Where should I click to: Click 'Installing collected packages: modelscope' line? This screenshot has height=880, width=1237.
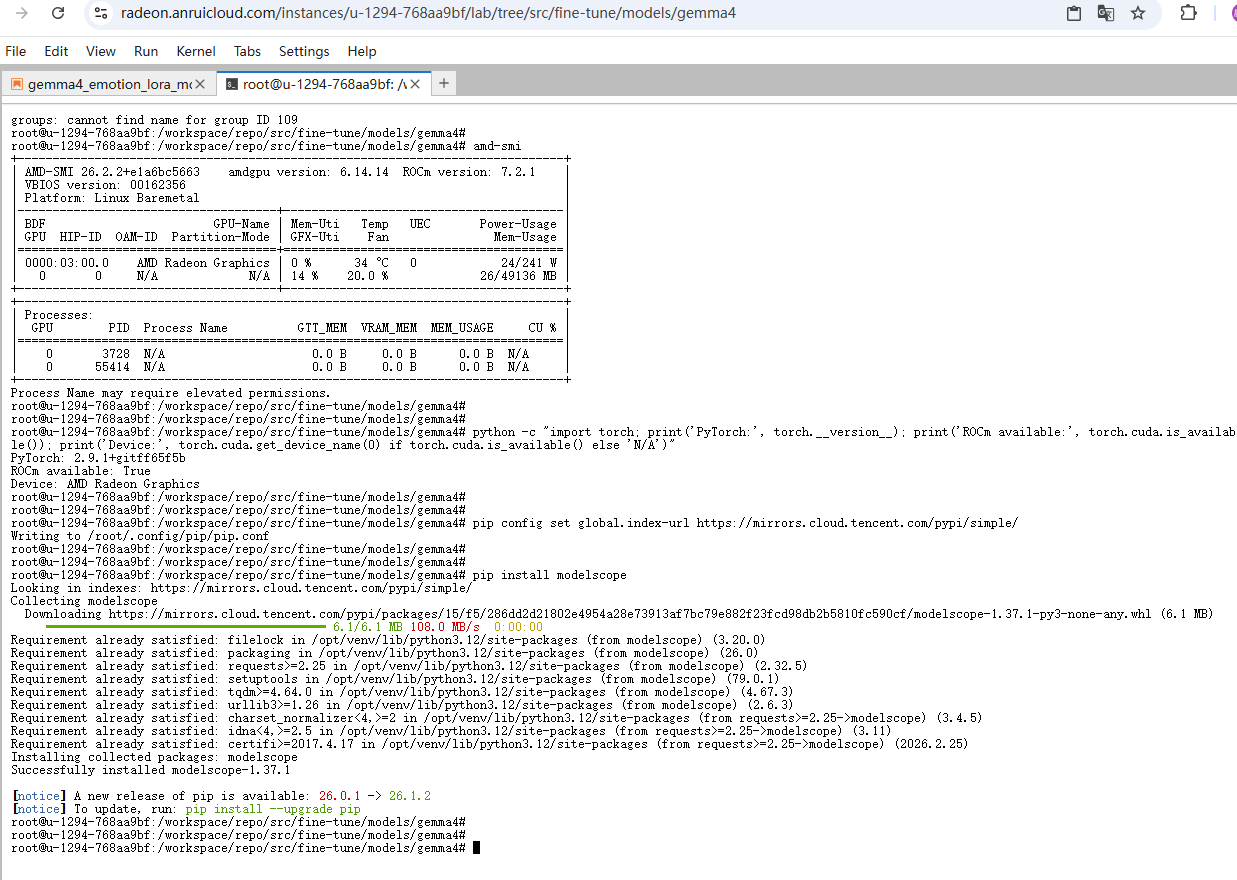(x=154, y=757)
